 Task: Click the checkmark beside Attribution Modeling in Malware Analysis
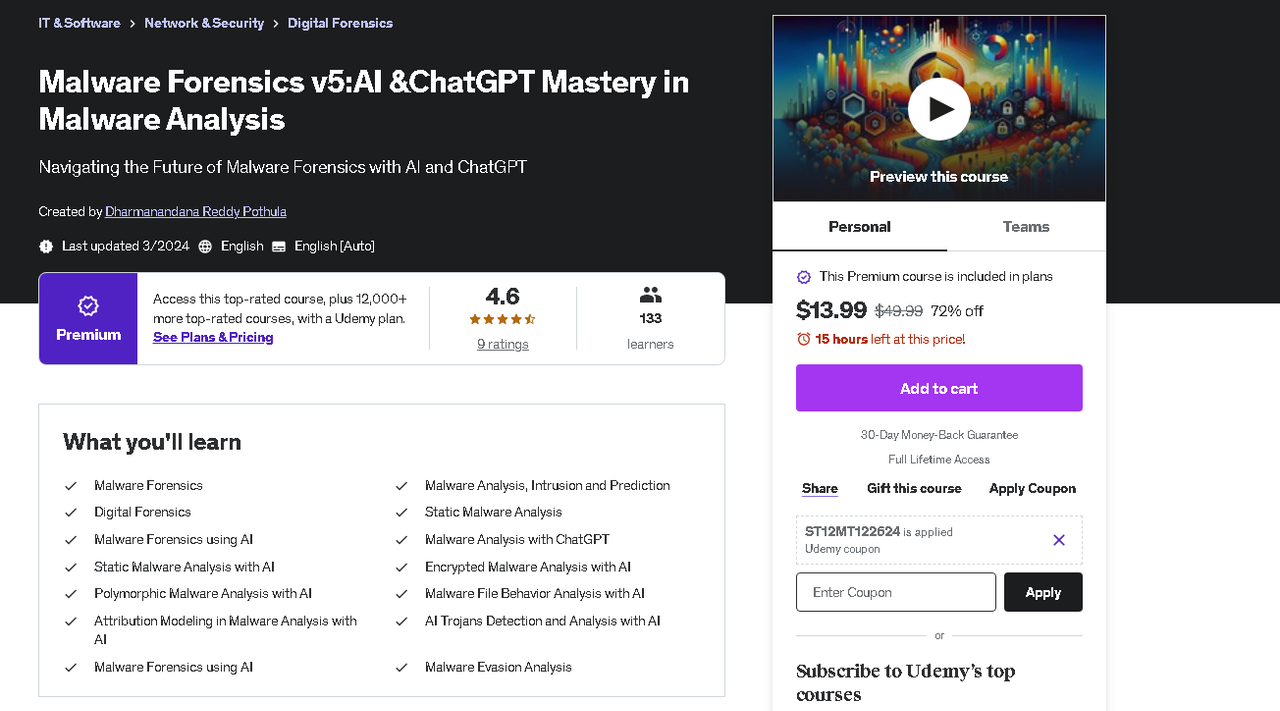(x=71, y=621)
